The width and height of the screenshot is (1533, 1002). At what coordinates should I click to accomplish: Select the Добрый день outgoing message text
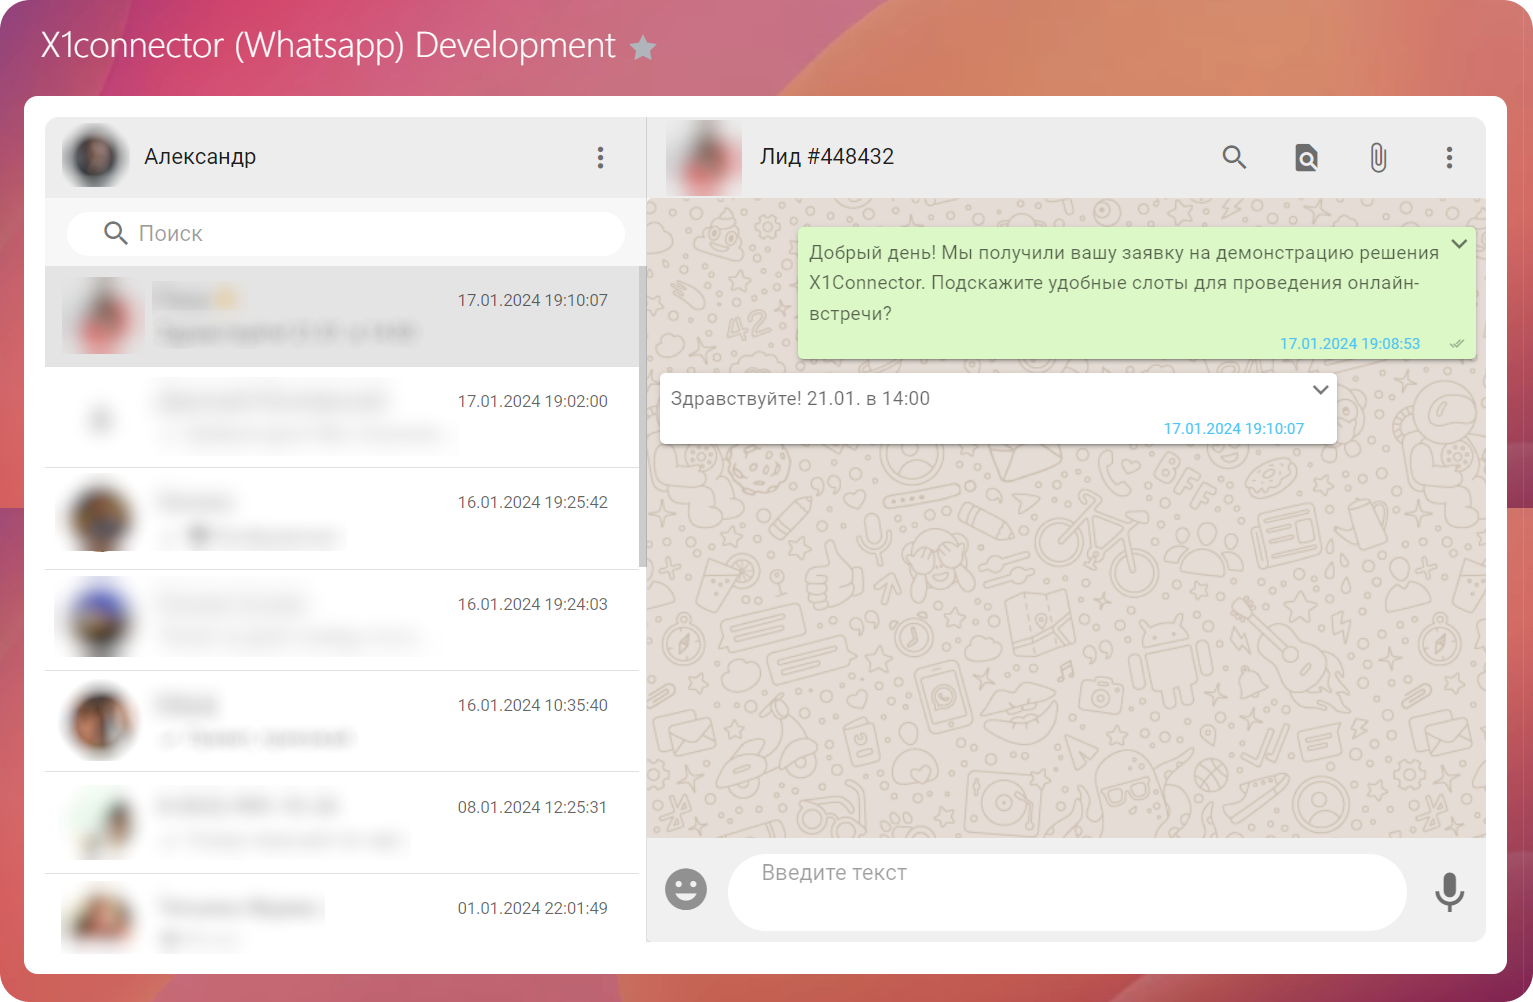tap(1124, 283)
